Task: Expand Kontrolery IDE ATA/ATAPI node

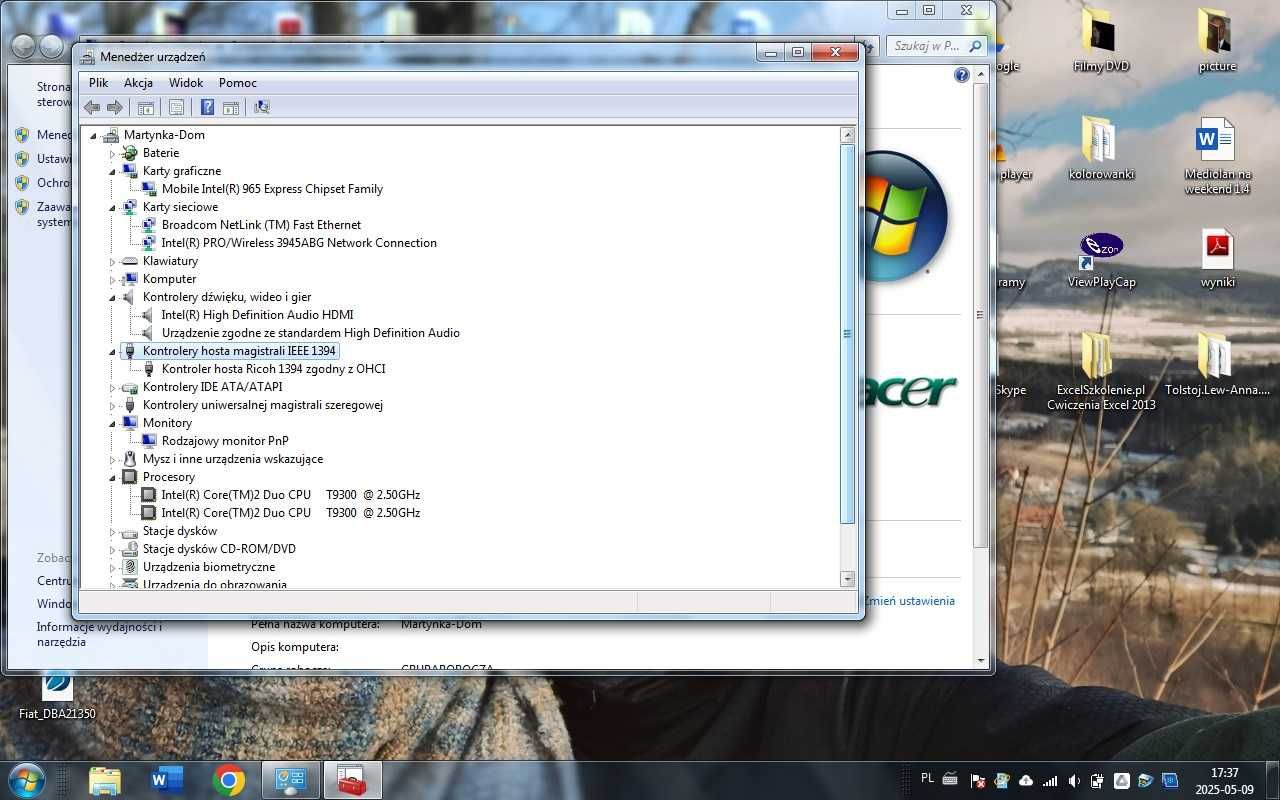Action: [x=113, y=387]
